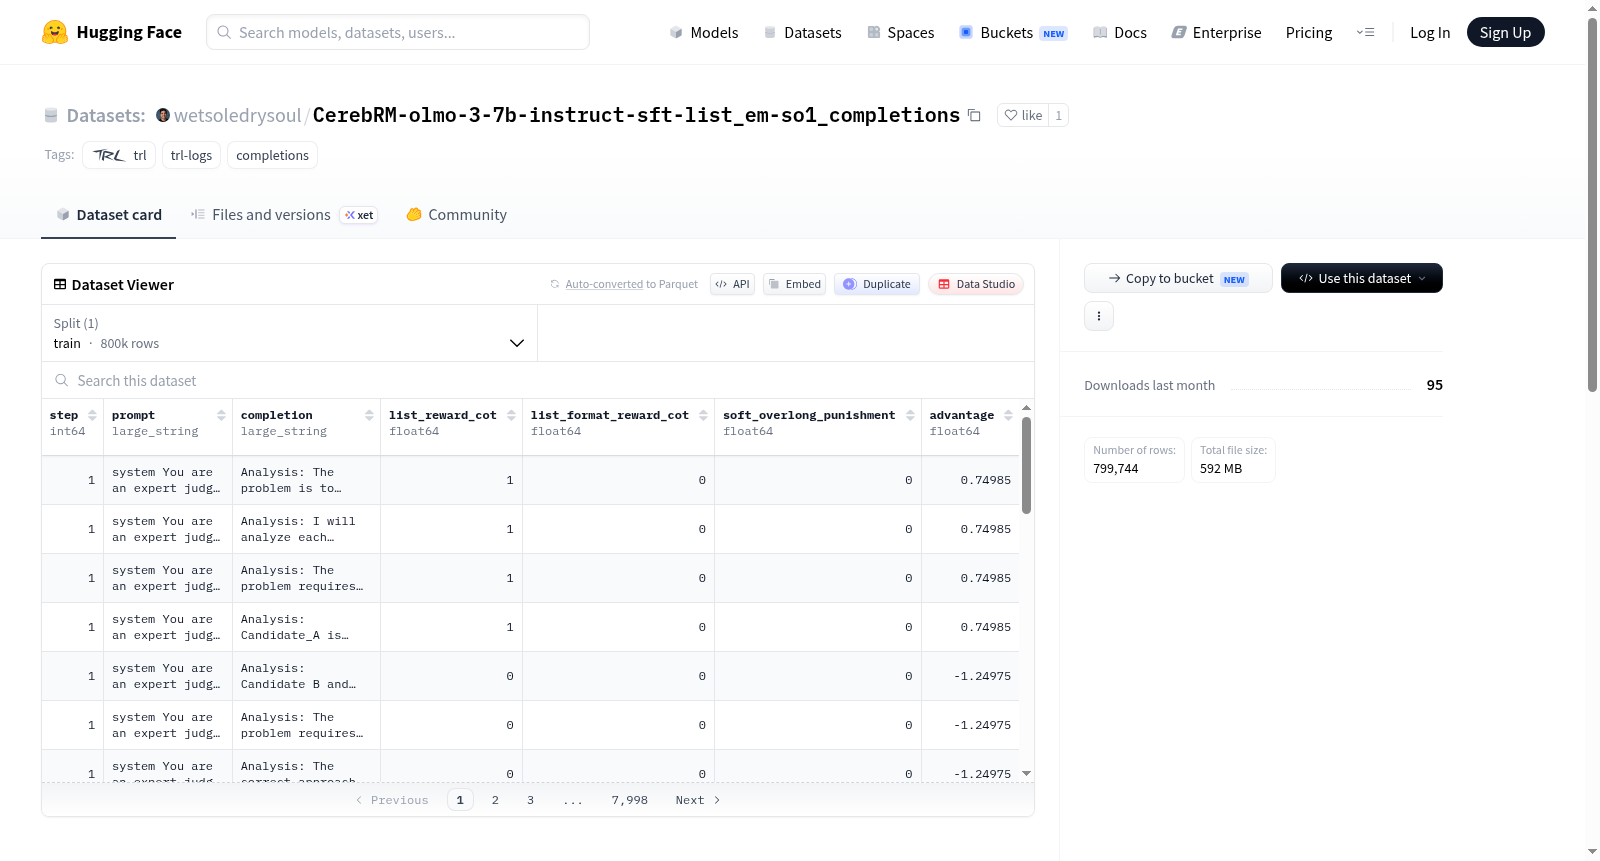This screenshot has height=861, width=1600.
Task: Focus the Search this dataset field
Action: [538, 380]
